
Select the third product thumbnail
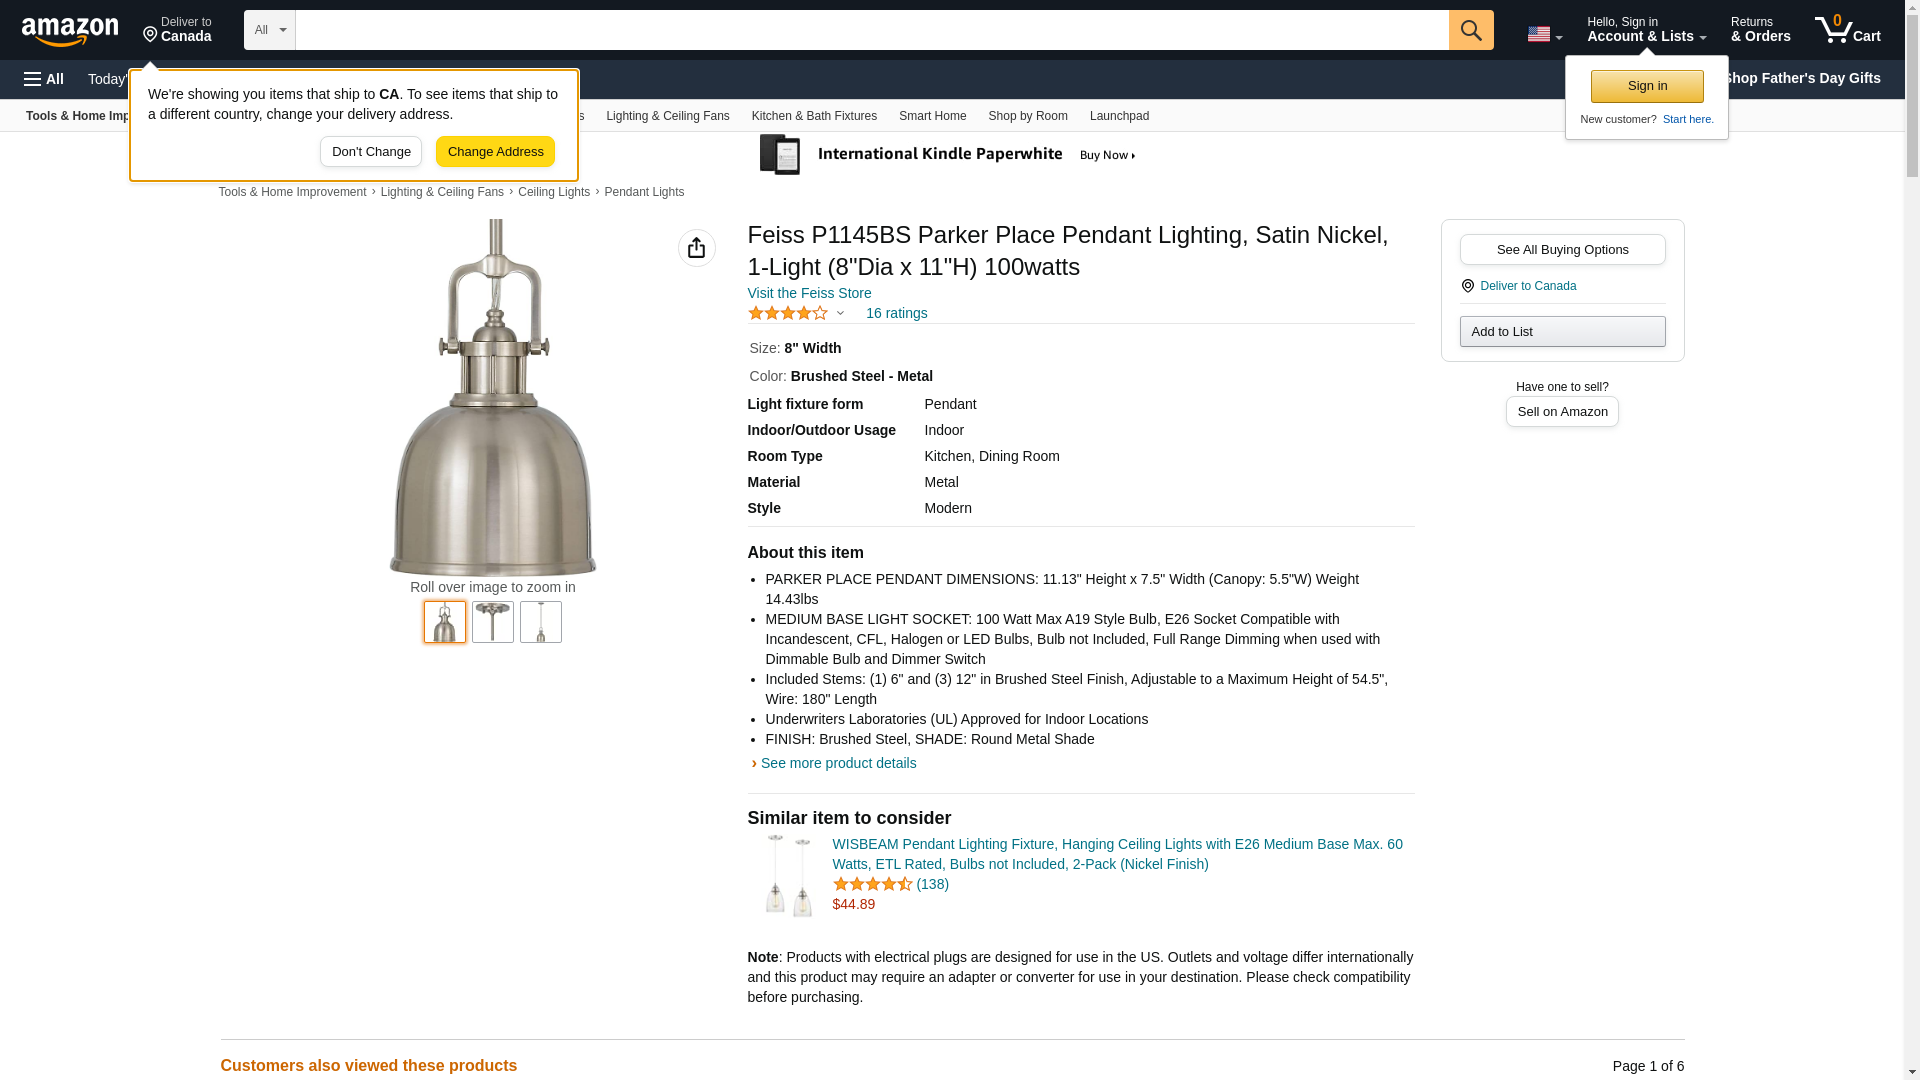click(541, 622)
